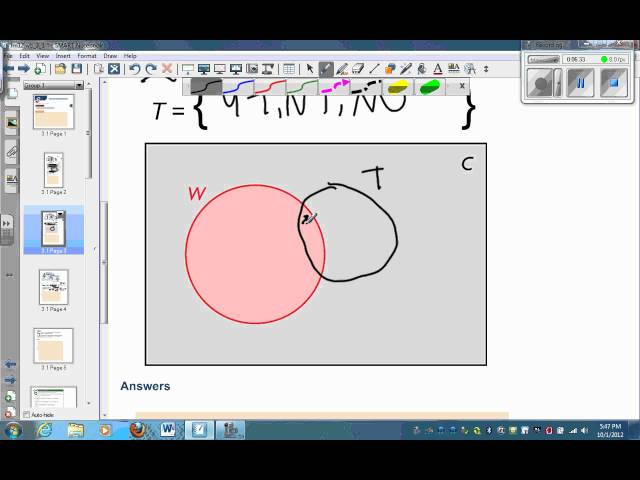Viewport: 640px width, 480px height.
Task: Open a file with the folder icon
Action: coord(60,69)
